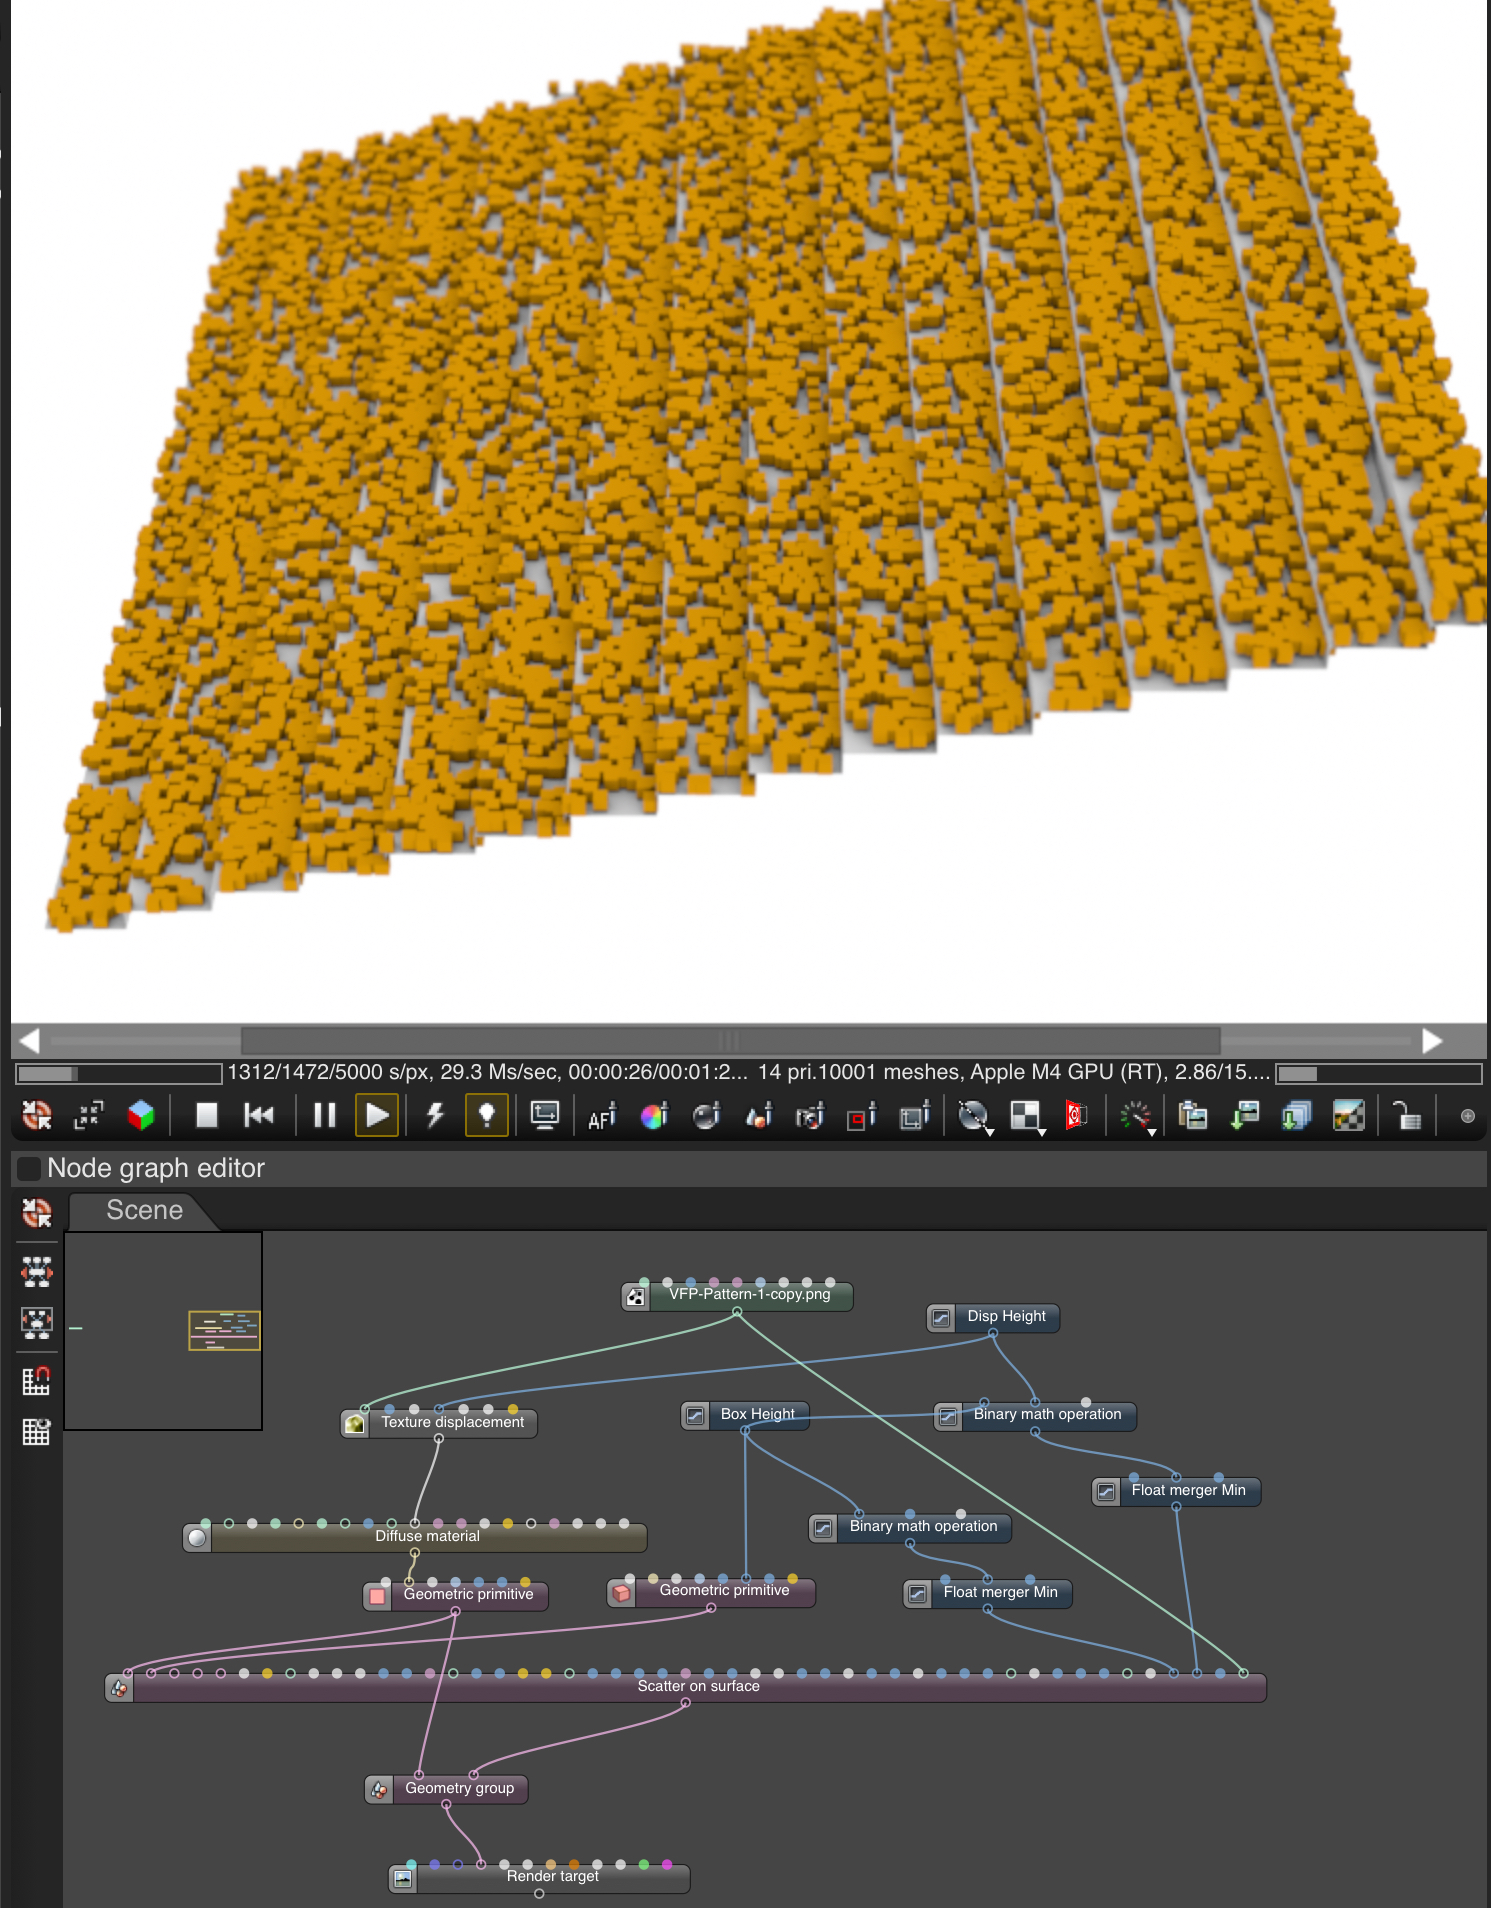Click the VFP-Pattern image texture icon
This screenshot has height=1908, width=1491.
click(636, 1296)
